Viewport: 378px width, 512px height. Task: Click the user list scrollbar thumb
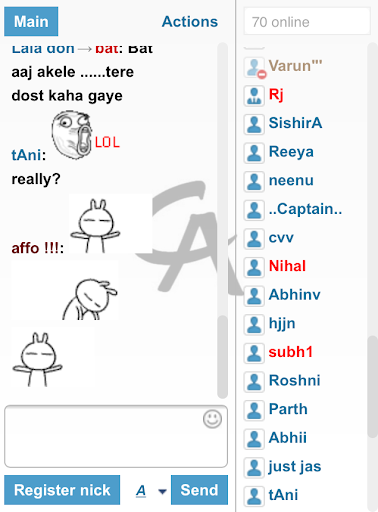tap(372, 387)
